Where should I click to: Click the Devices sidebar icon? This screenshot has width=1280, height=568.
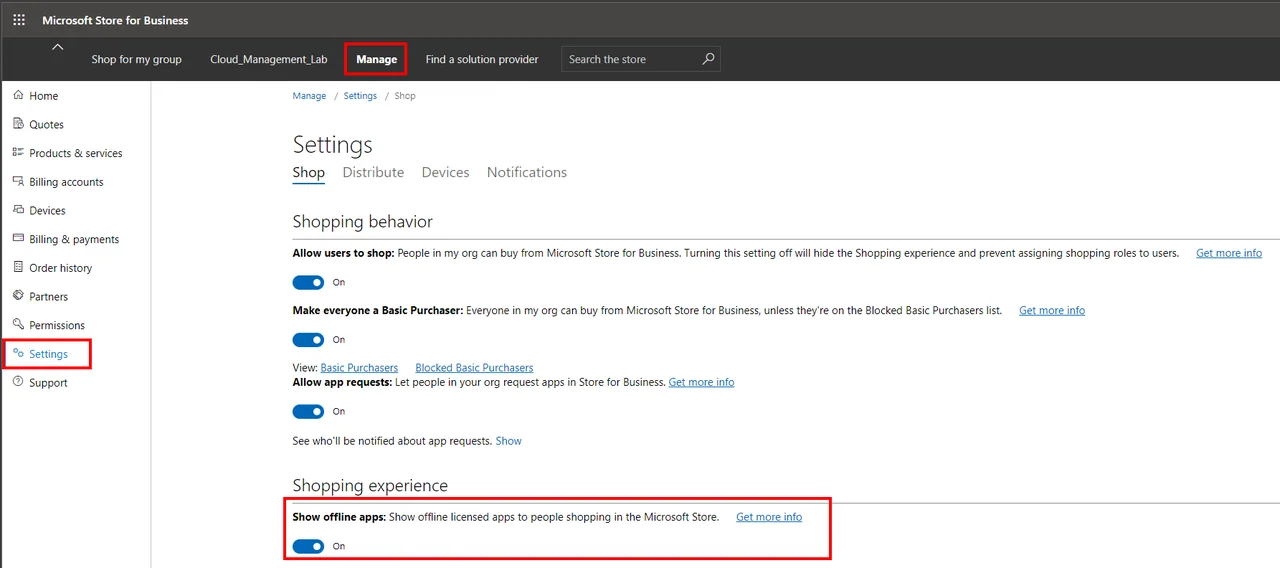click(18, 210)
